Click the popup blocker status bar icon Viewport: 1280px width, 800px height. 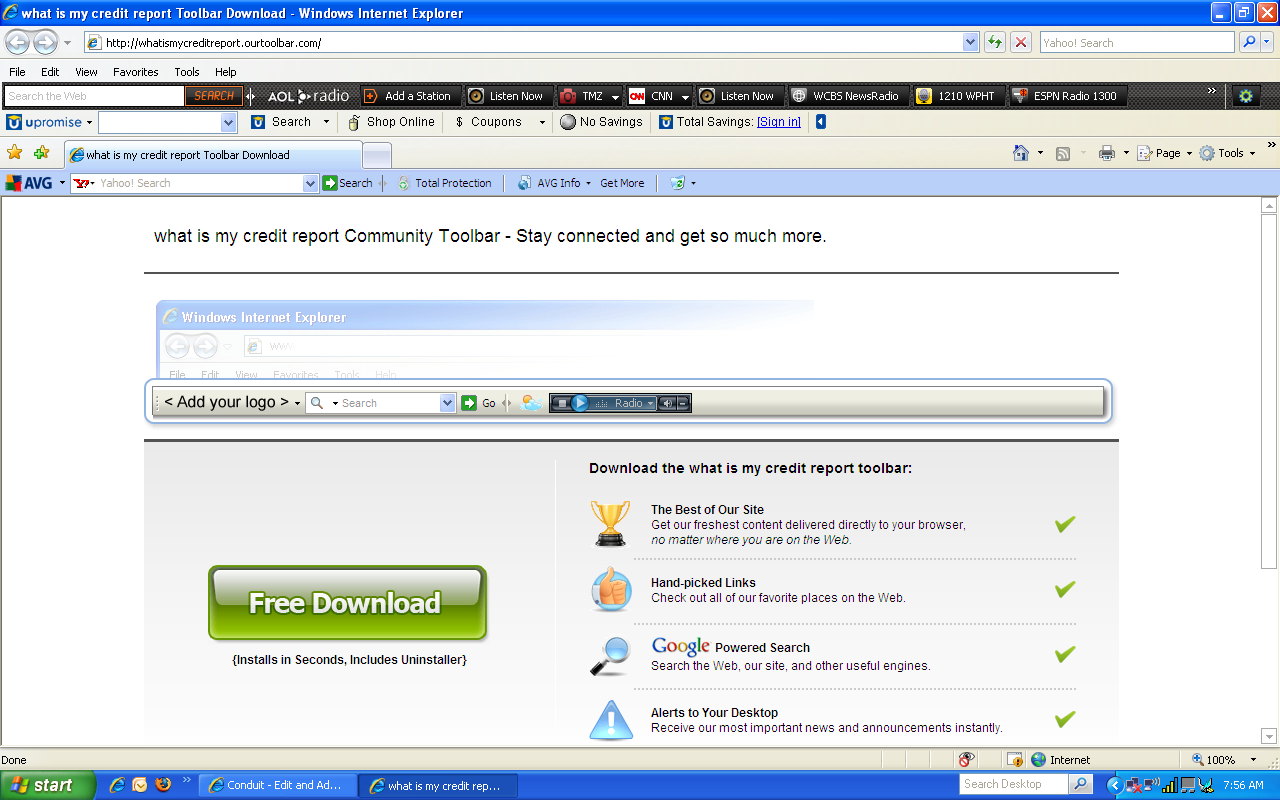coord(1014,760)
